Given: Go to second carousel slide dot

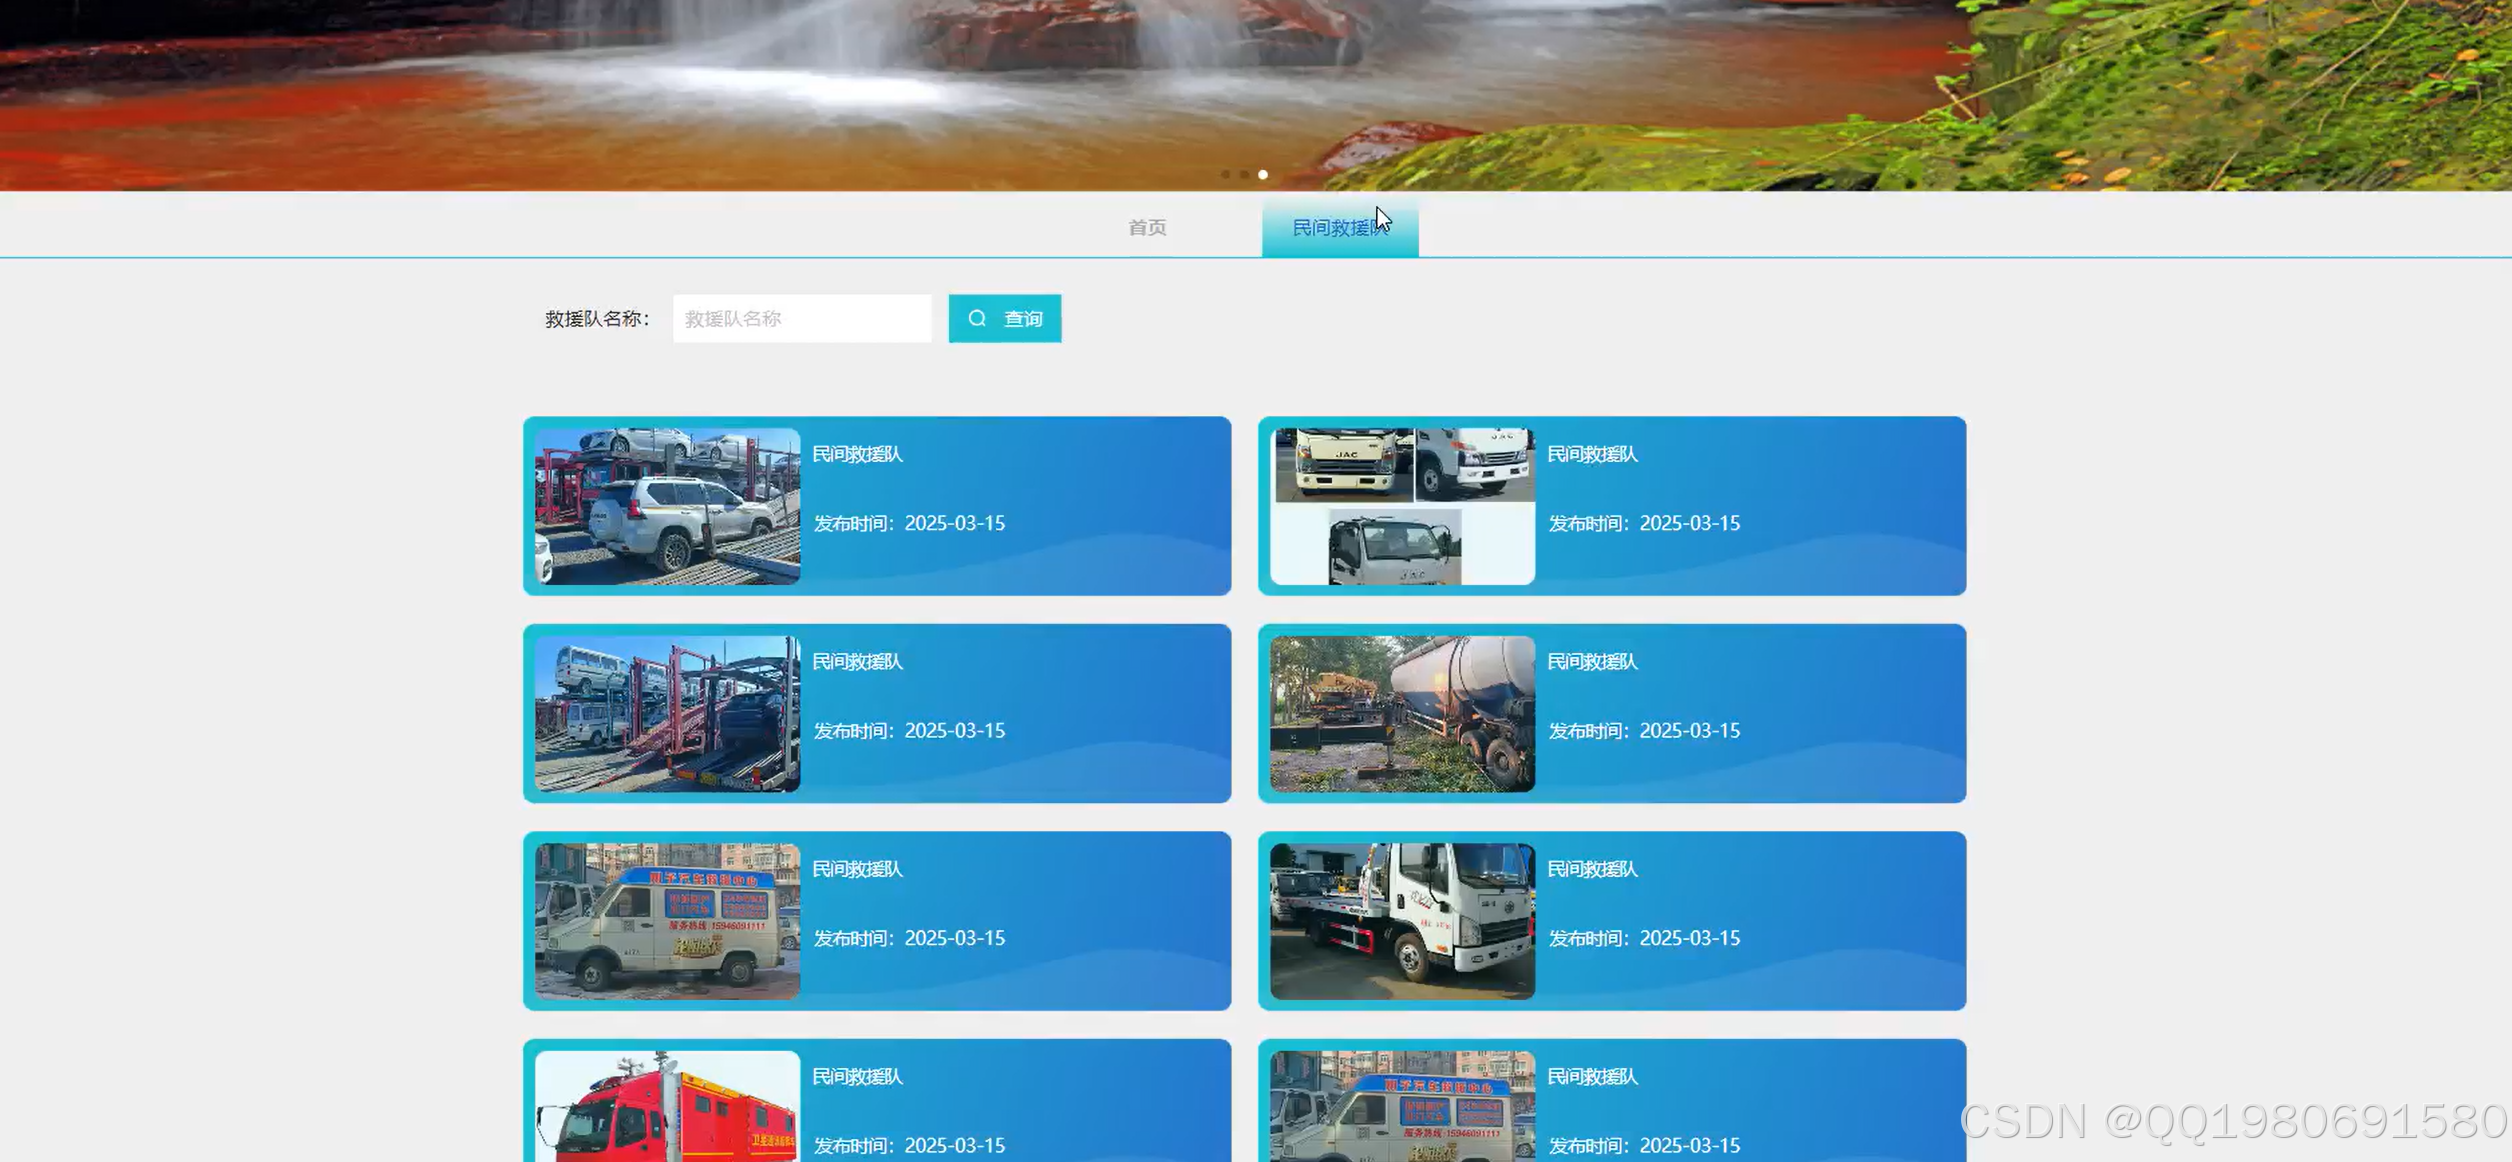Looking at the screenshot, I should 1244,174.
